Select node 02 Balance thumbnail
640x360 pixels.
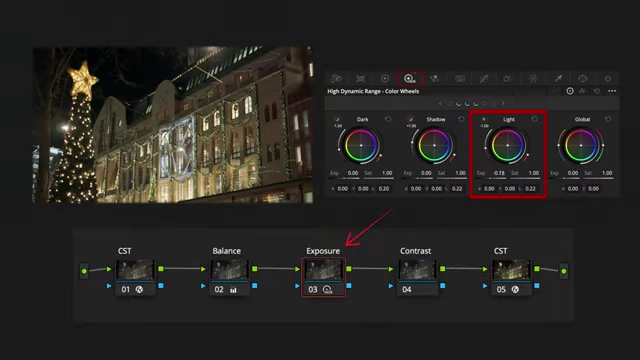229,270
